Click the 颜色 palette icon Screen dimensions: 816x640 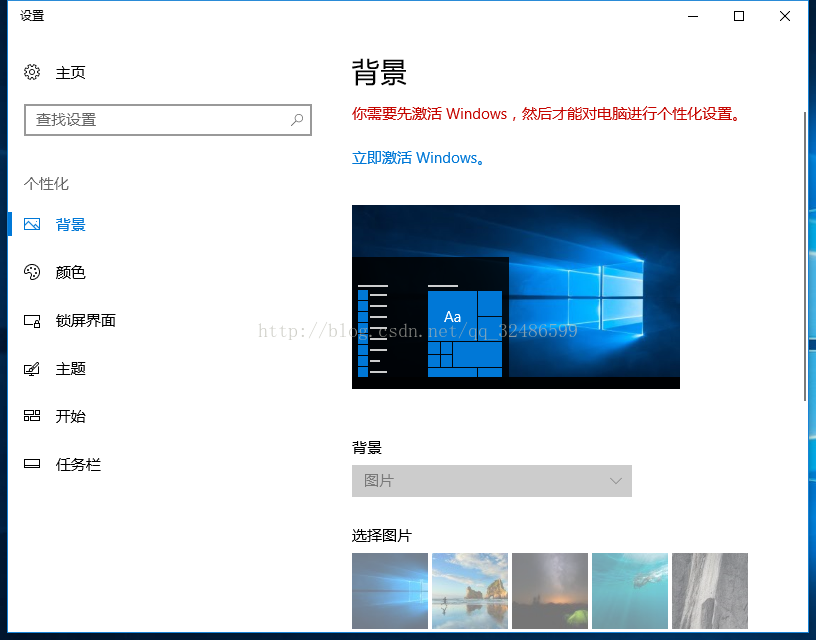pos(32,272)
